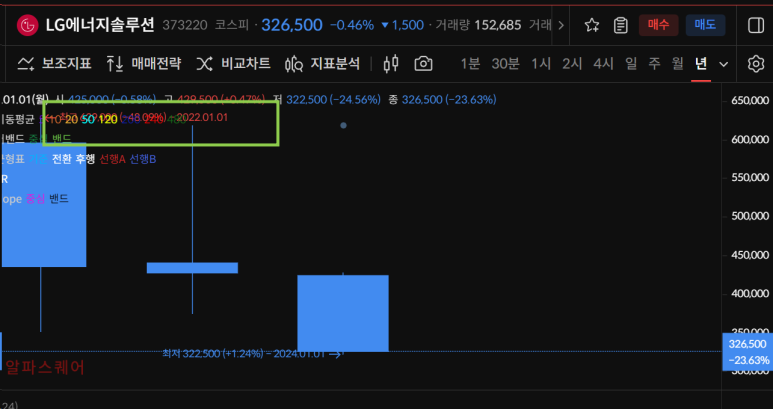773x409 pixels.
Task: Toggle the 20 moving average line
Action: [71, 120]
